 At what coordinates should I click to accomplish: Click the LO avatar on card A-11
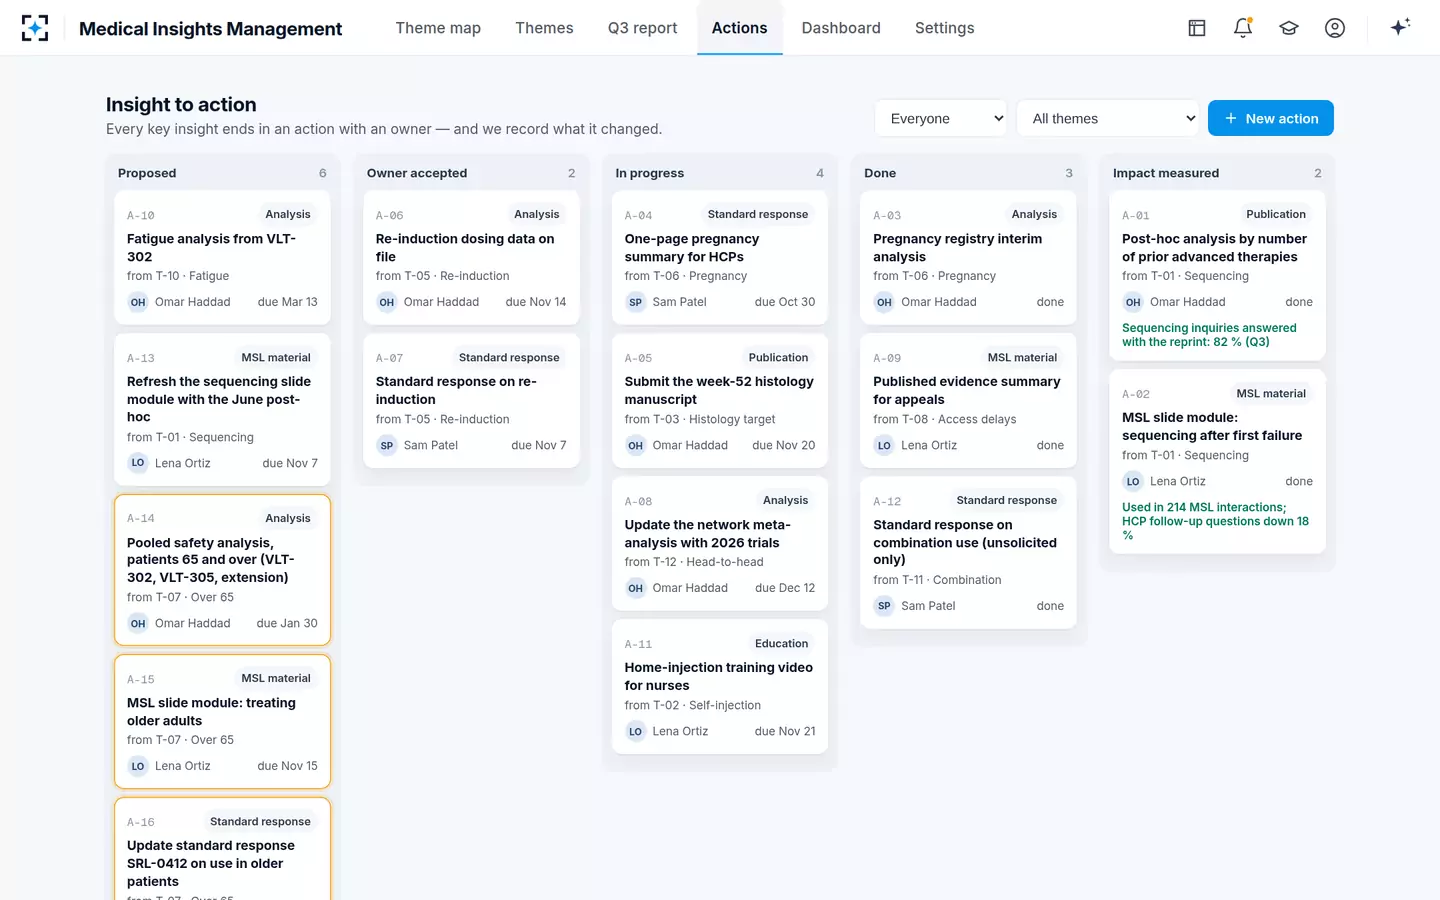pos(636,731)
